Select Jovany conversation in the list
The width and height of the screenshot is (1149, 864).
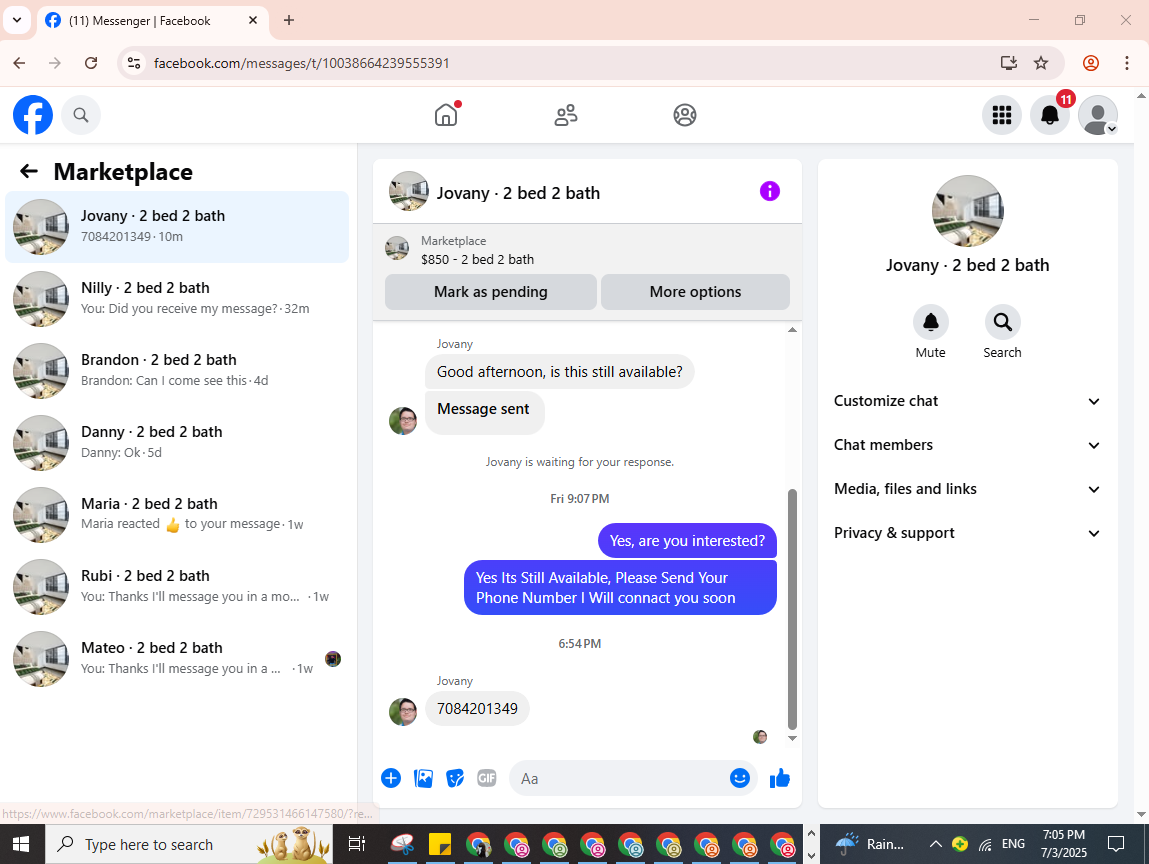[177, 226]
